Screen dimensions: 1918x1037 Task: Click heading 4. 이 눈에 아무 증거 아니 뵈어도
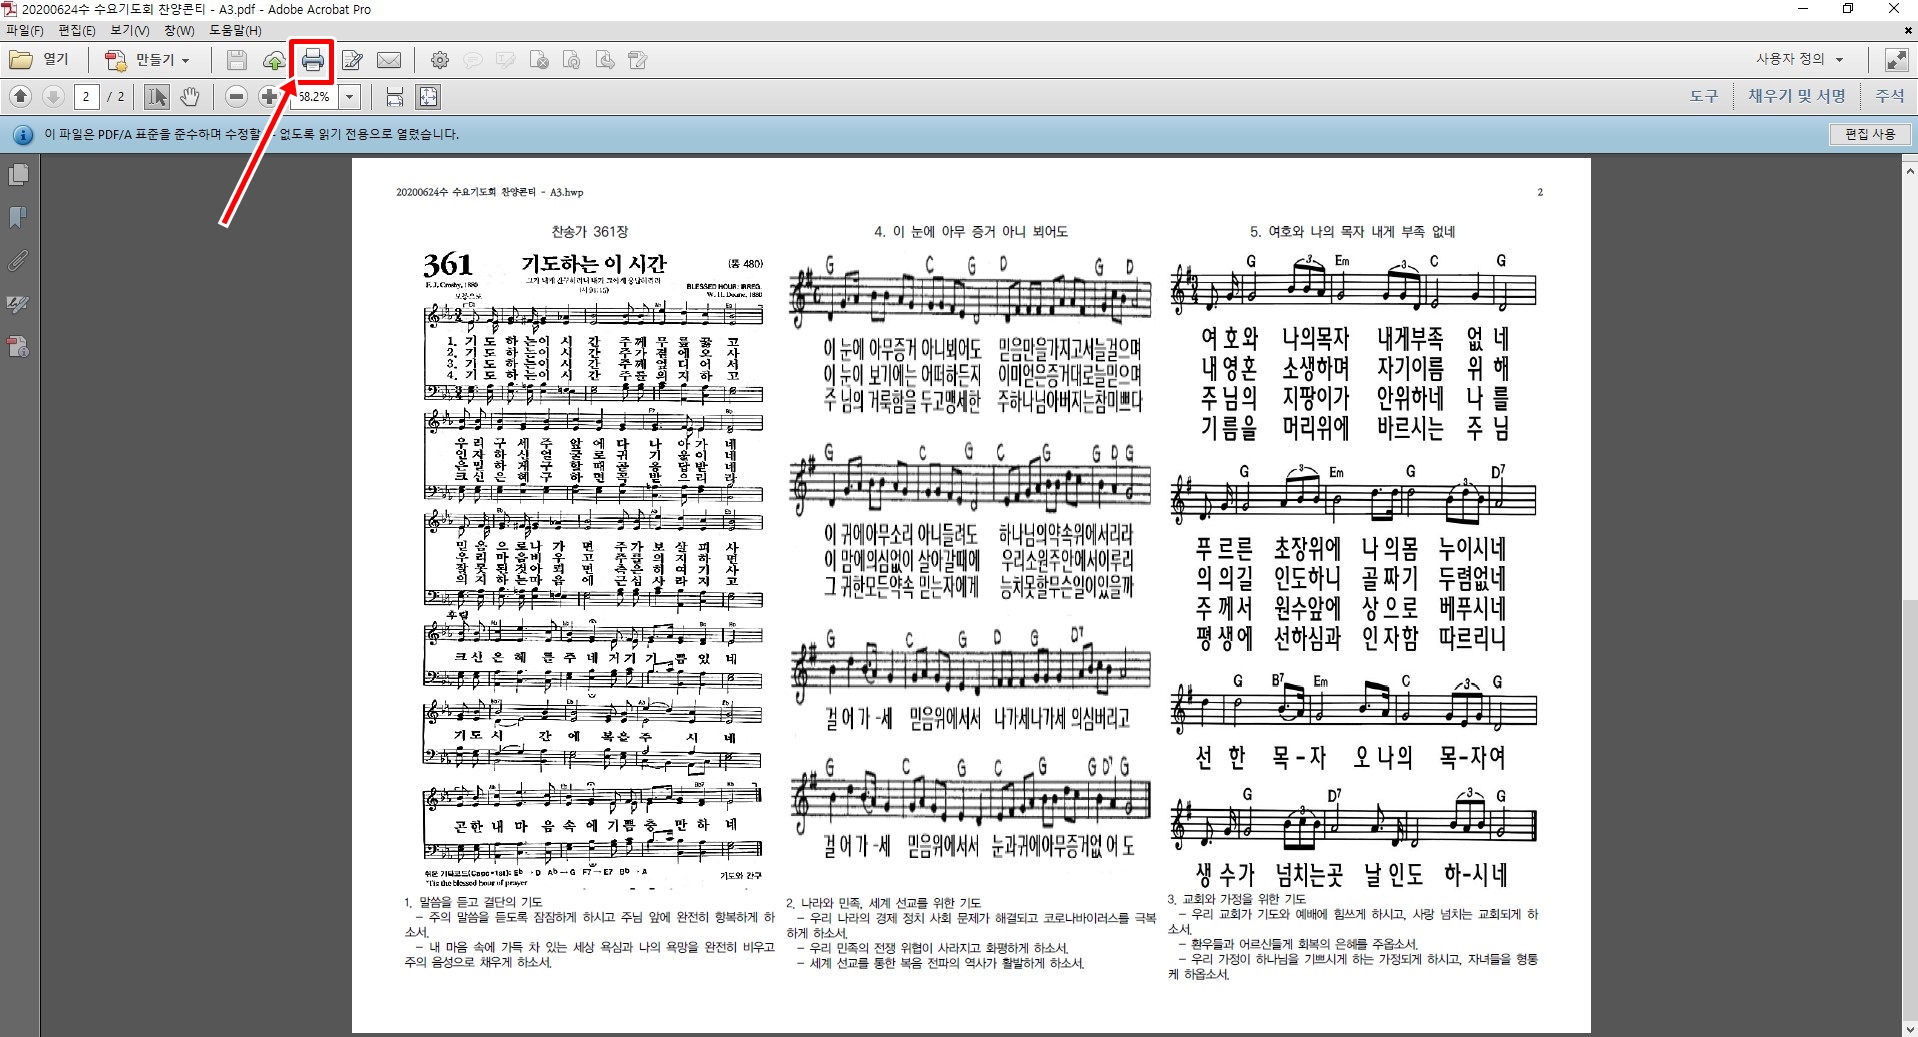pos(971,231)
